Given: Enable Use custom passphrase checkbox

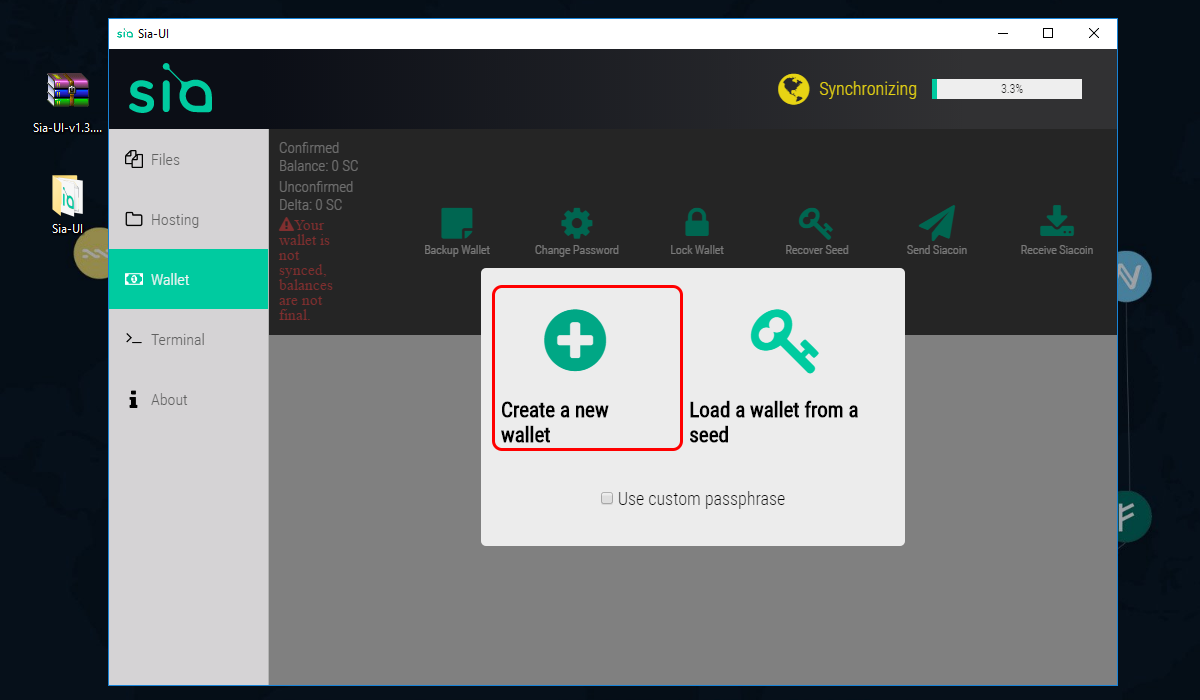Looking at the screenshot, I should 607,498.
